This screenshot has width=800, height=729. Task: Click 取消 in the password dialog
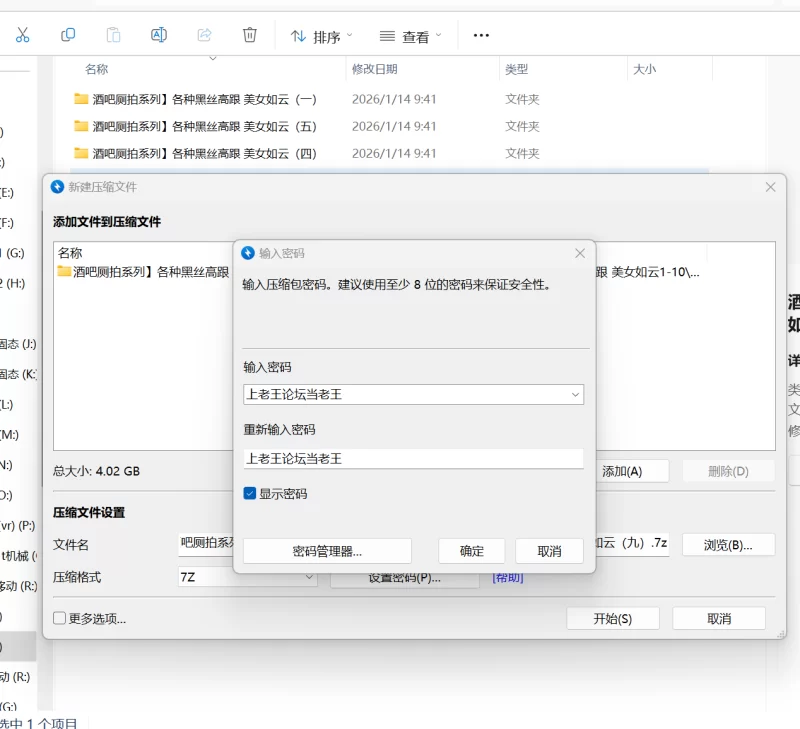[x=549, y=551]
